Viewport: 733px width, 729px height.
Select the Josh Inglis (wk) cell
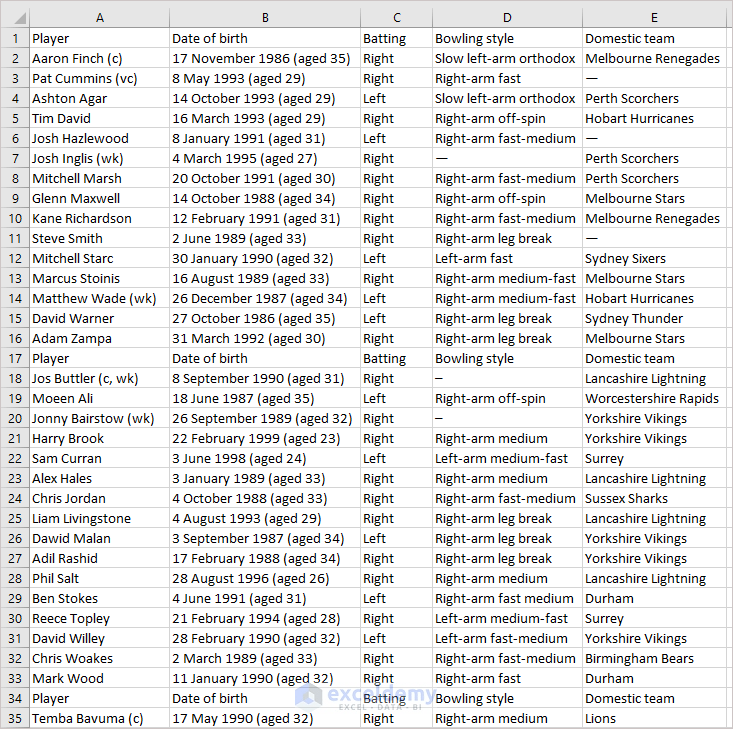point(99,159)
